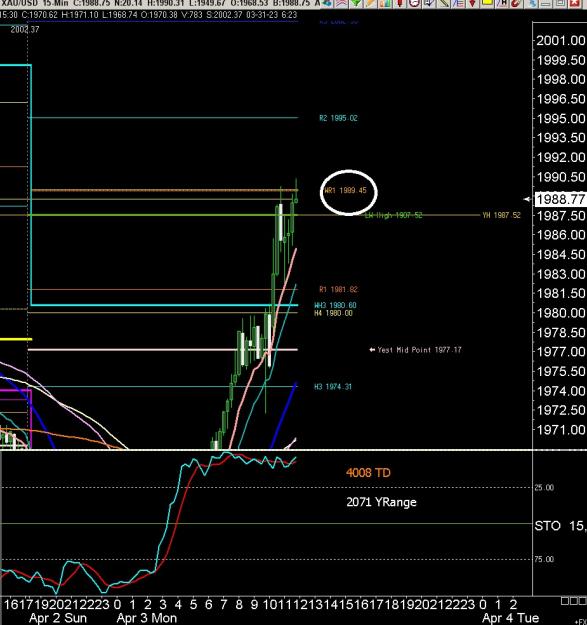This screenshot has width=587, height=625.
Task: Click the H3 1974.31 level label
Action: coord(333,387)
